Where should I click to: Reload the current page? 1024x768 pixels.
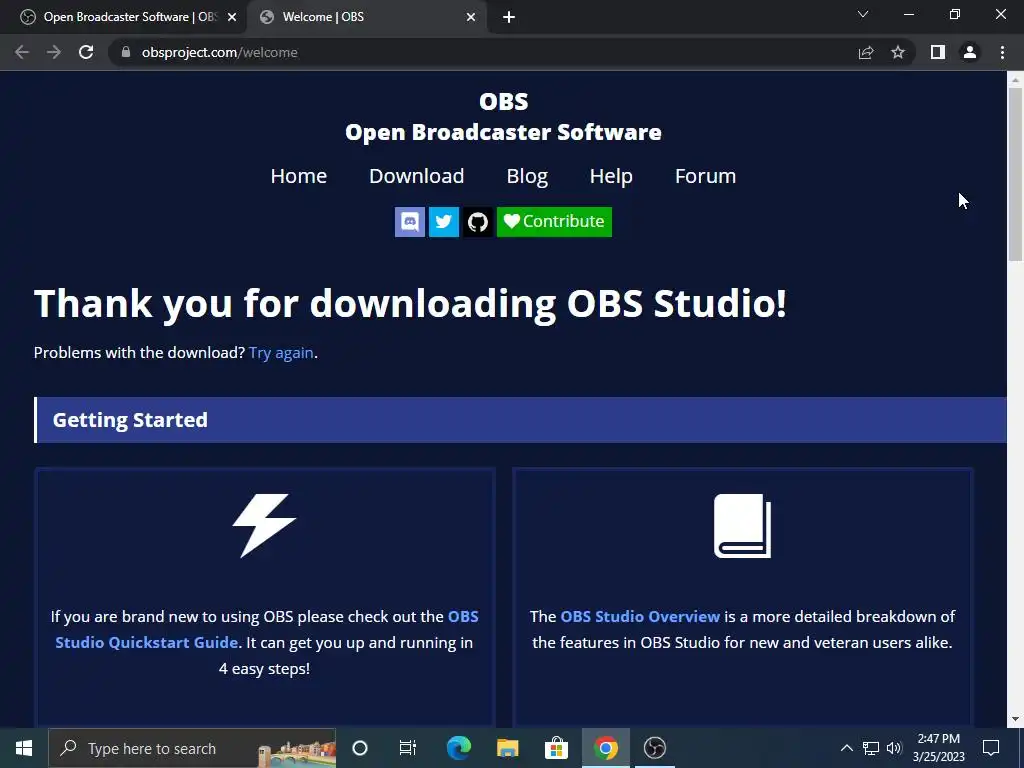point(86,52)
